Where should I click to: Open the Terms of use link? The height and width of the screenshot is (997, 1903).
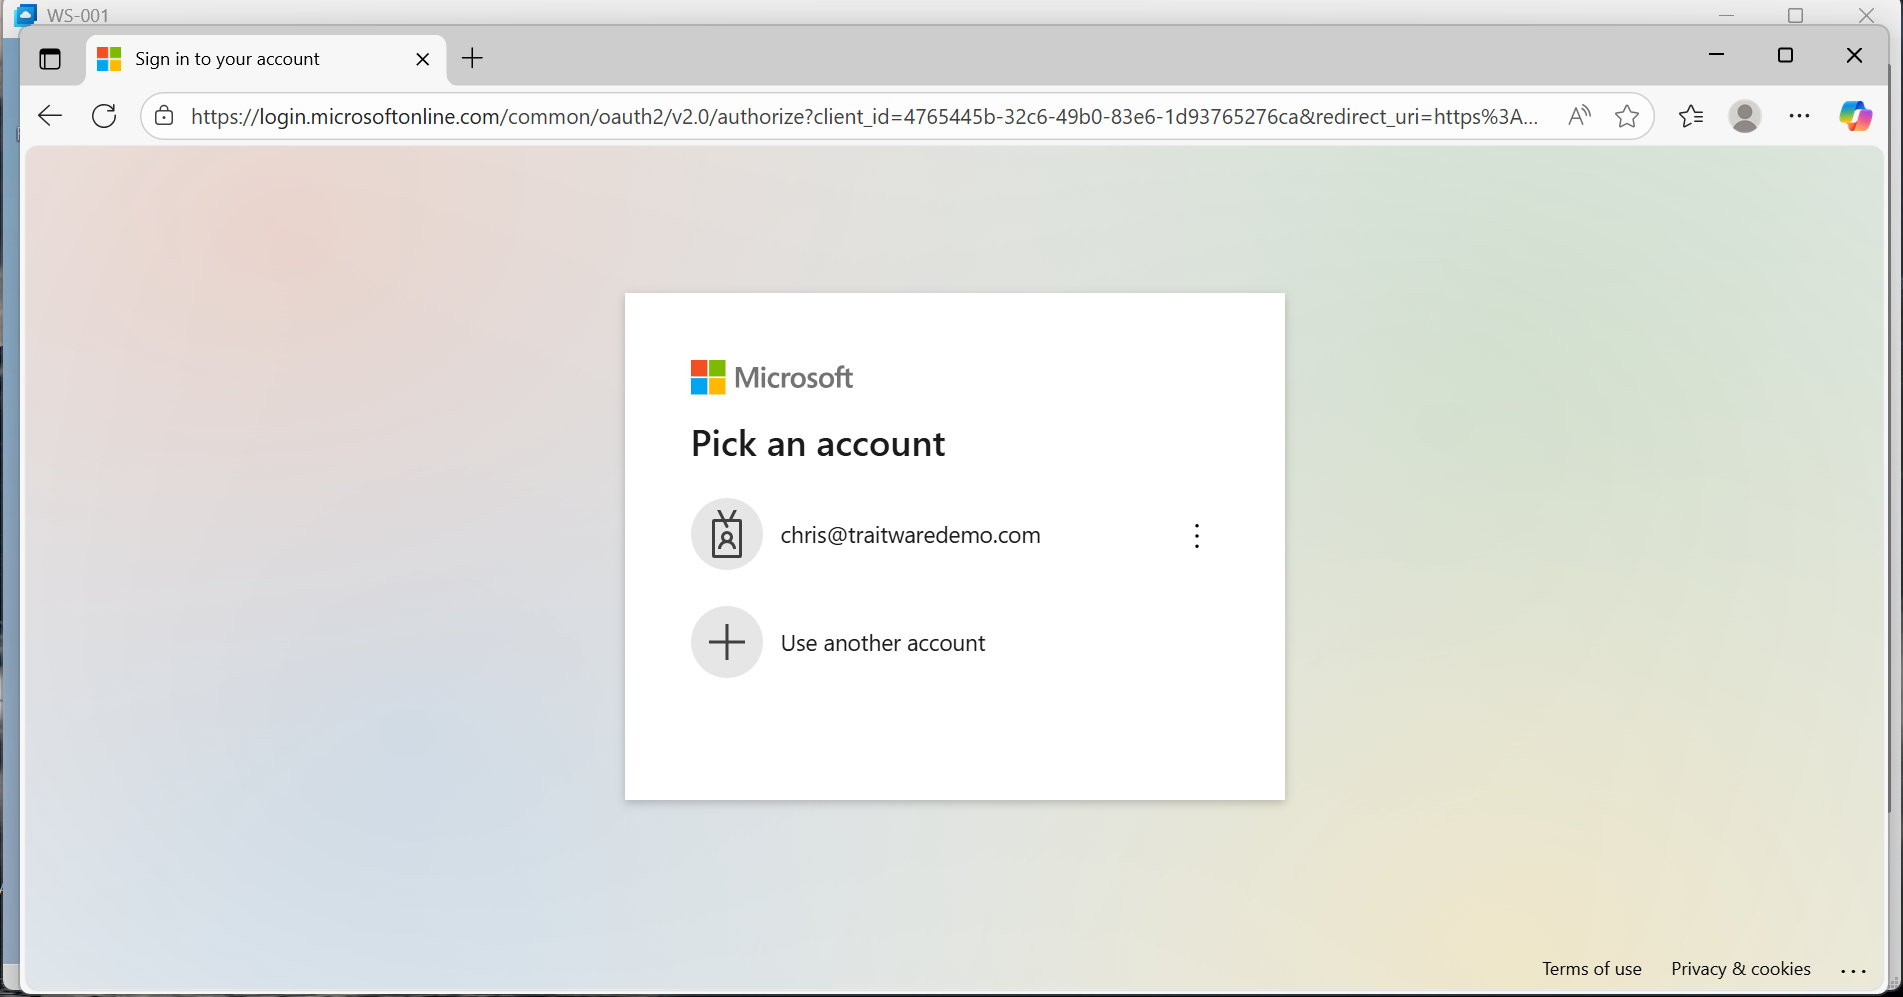coord(1592,969)
